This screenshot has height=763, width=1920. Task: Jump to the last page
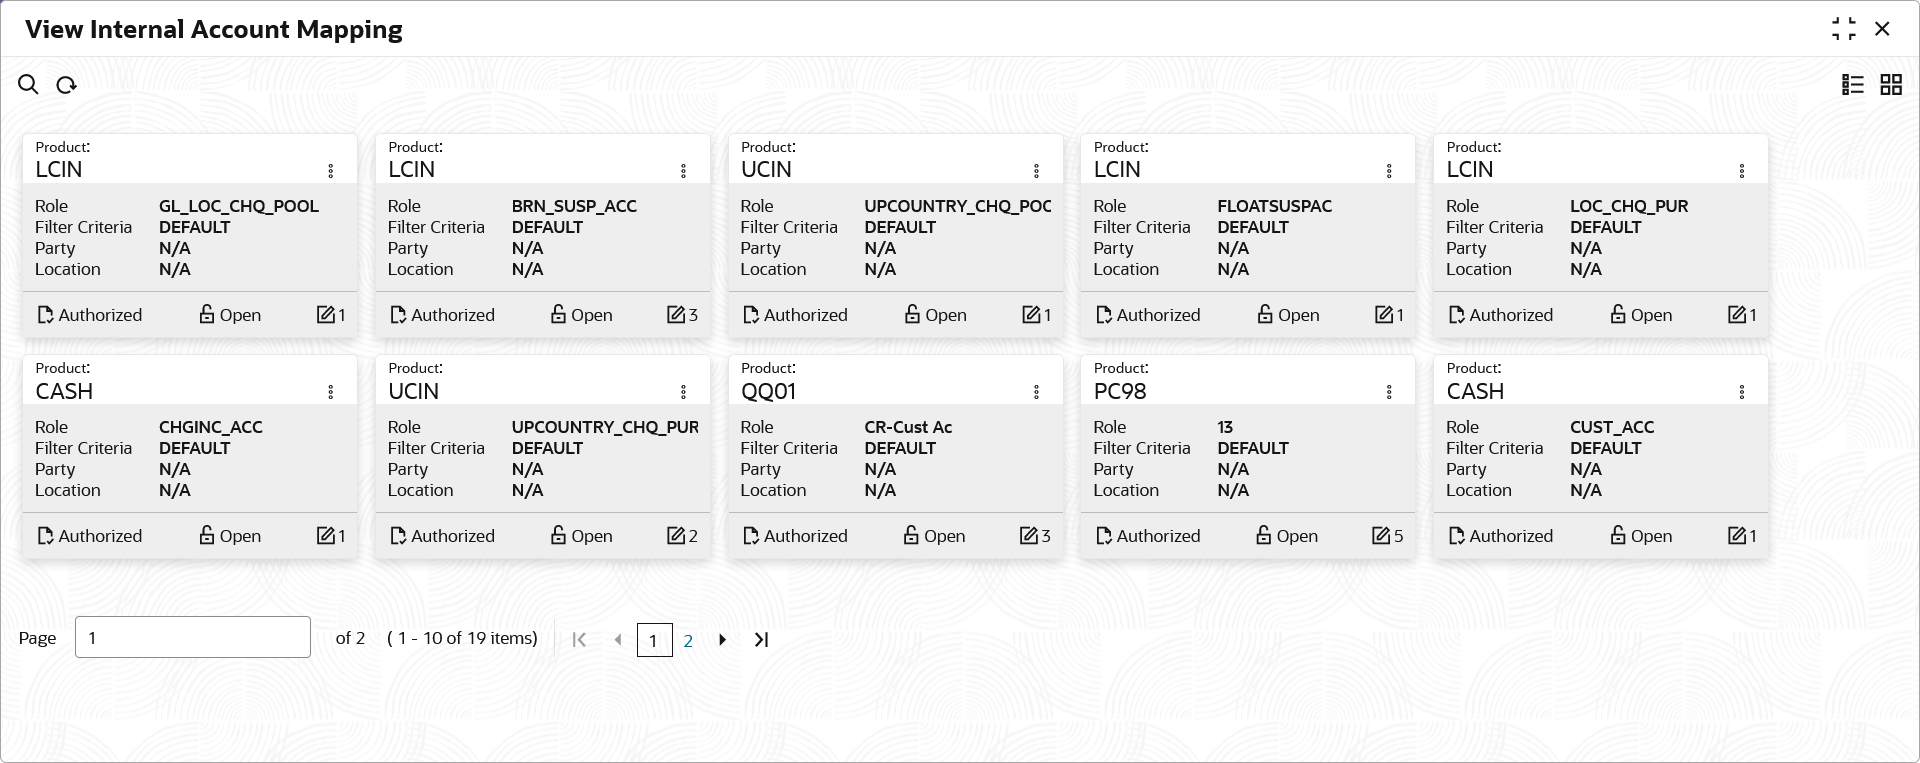761,640
